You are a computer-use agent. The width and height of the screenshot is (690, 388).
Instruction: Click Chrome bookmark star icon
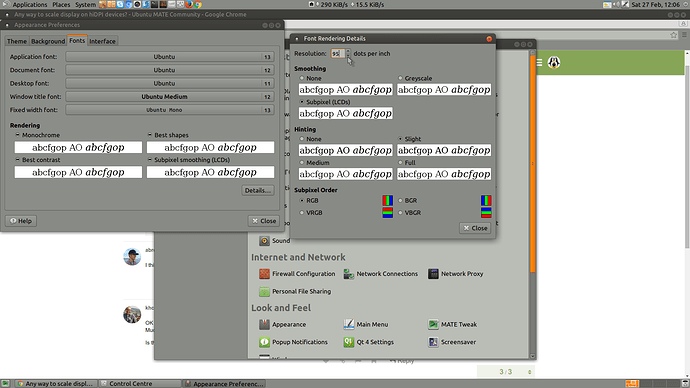673,35
